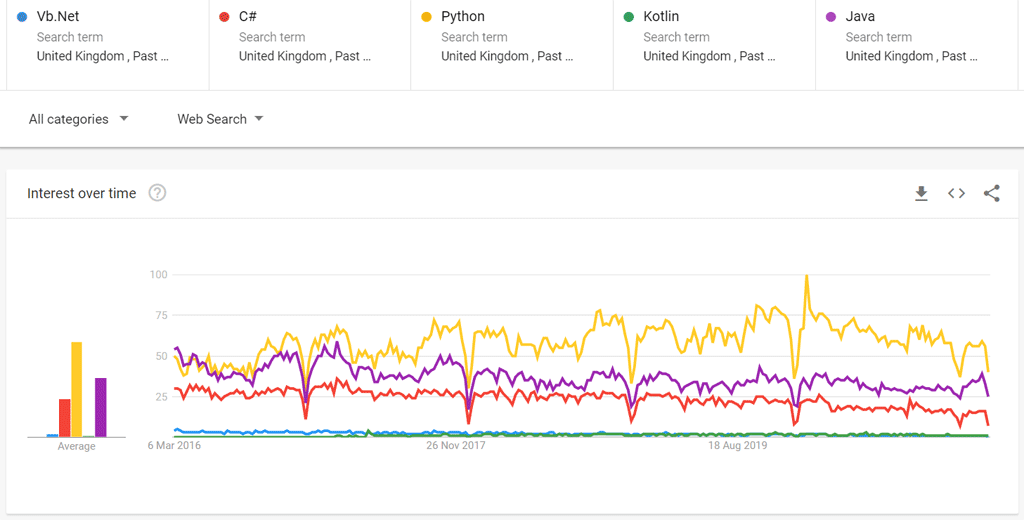Image resolution: width=1024 pixels, height=520 pixels.
Task: Click the blue Vb.Net color dot
Action: click(22, 17)
